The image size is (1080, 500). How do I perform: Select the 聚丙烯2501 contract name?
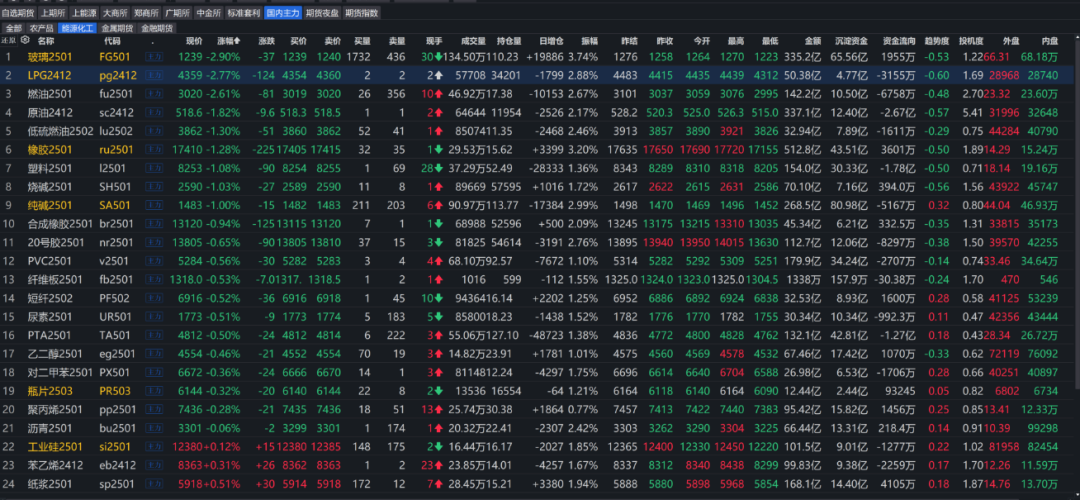(x=55, y=410)
